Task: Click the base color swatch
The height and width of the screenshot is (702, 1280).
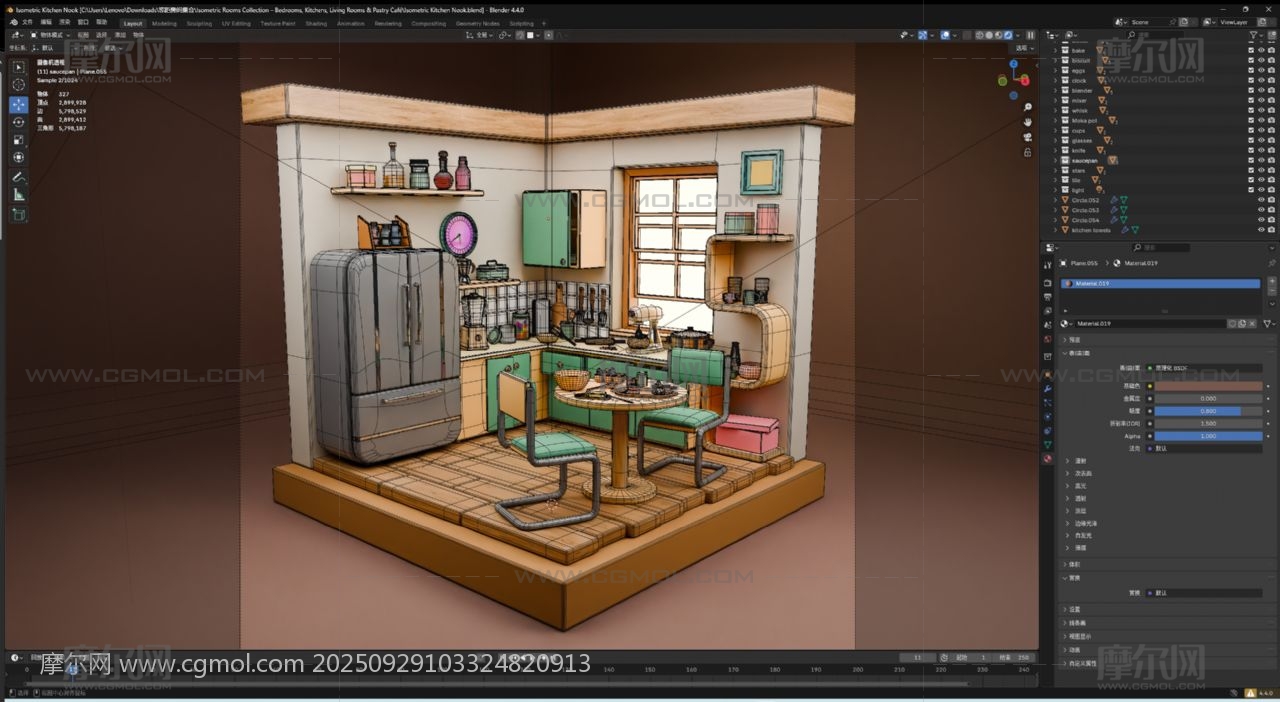Action: (x=1208, y=386)
